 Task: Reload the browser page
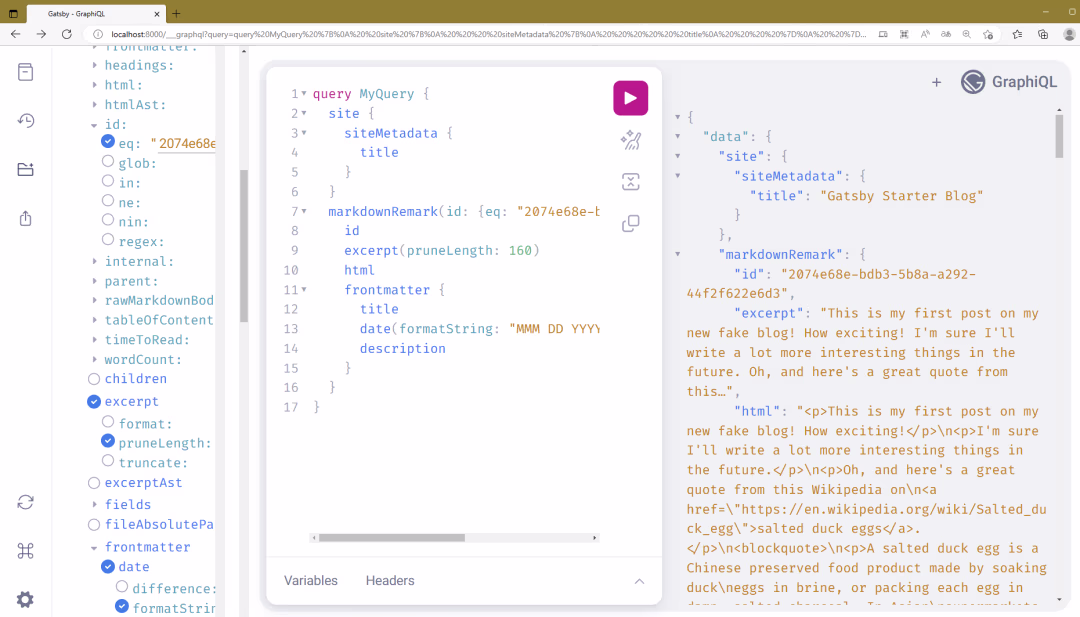click(67, 34)
